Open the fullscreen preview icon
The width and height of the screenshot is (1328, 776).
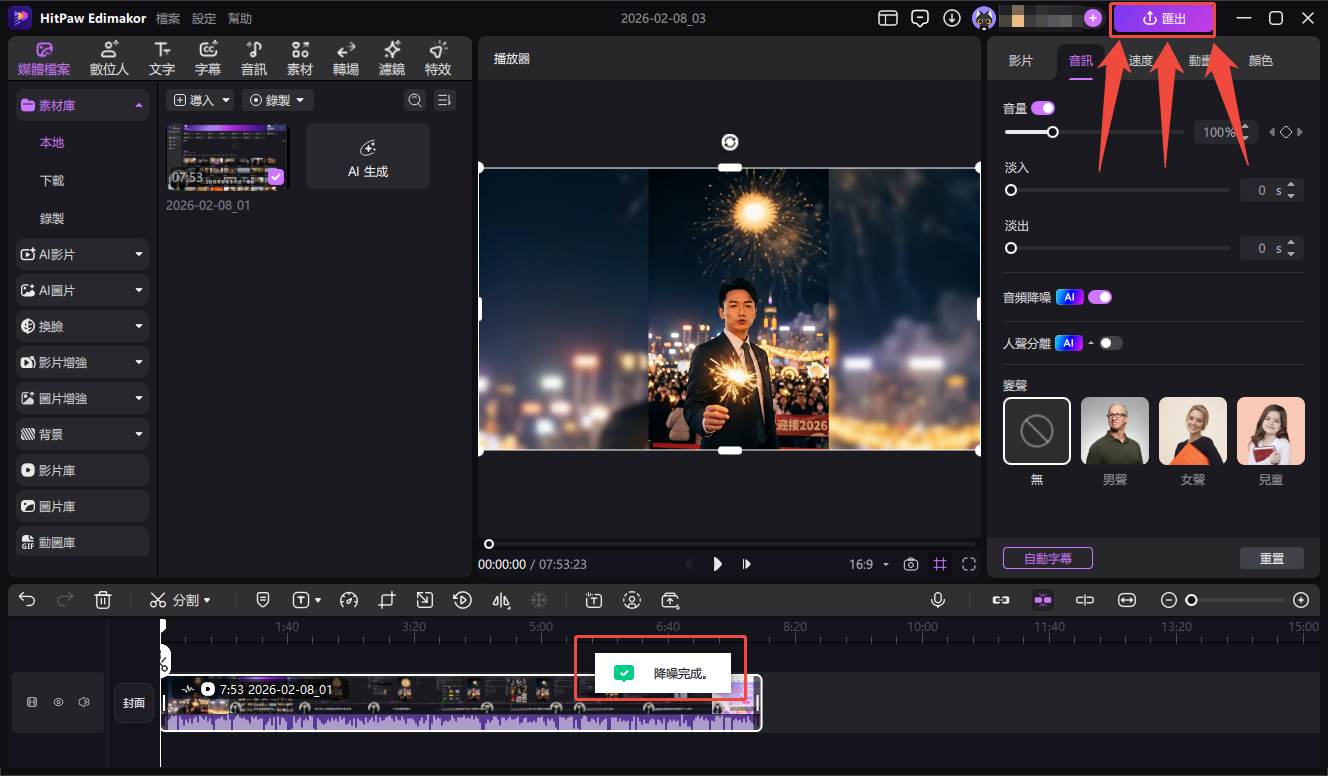pos(968,564)
